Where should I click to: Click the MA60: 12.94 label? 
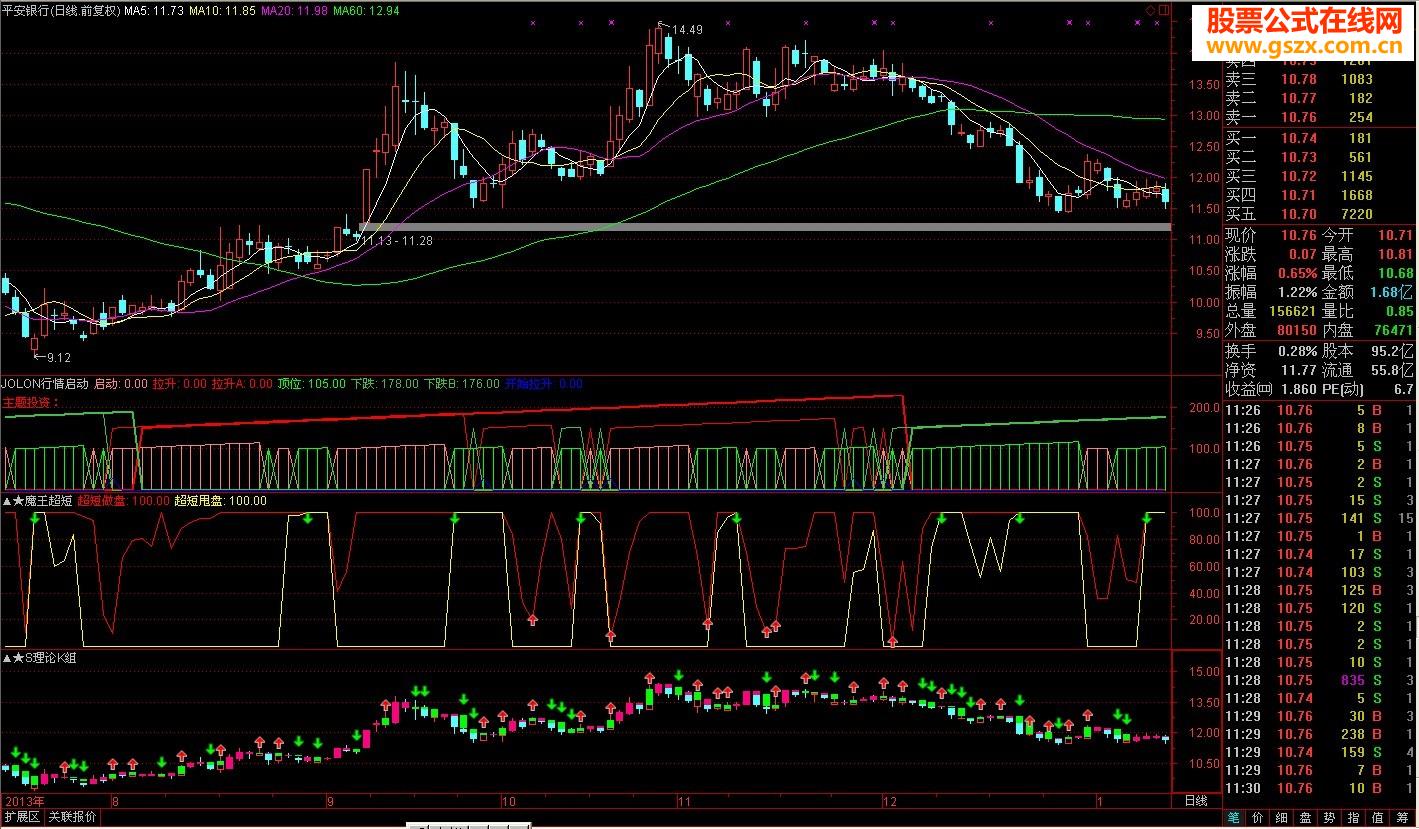point(366,11)
